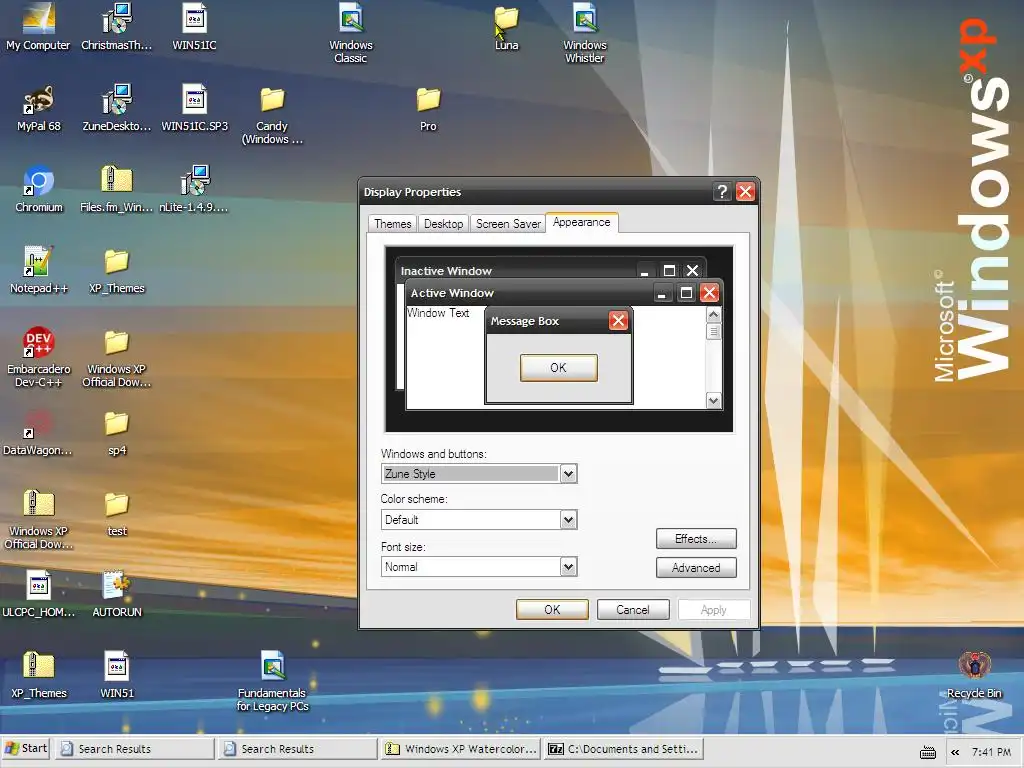Switch to second Search Results taskbar button

[297, 749]
